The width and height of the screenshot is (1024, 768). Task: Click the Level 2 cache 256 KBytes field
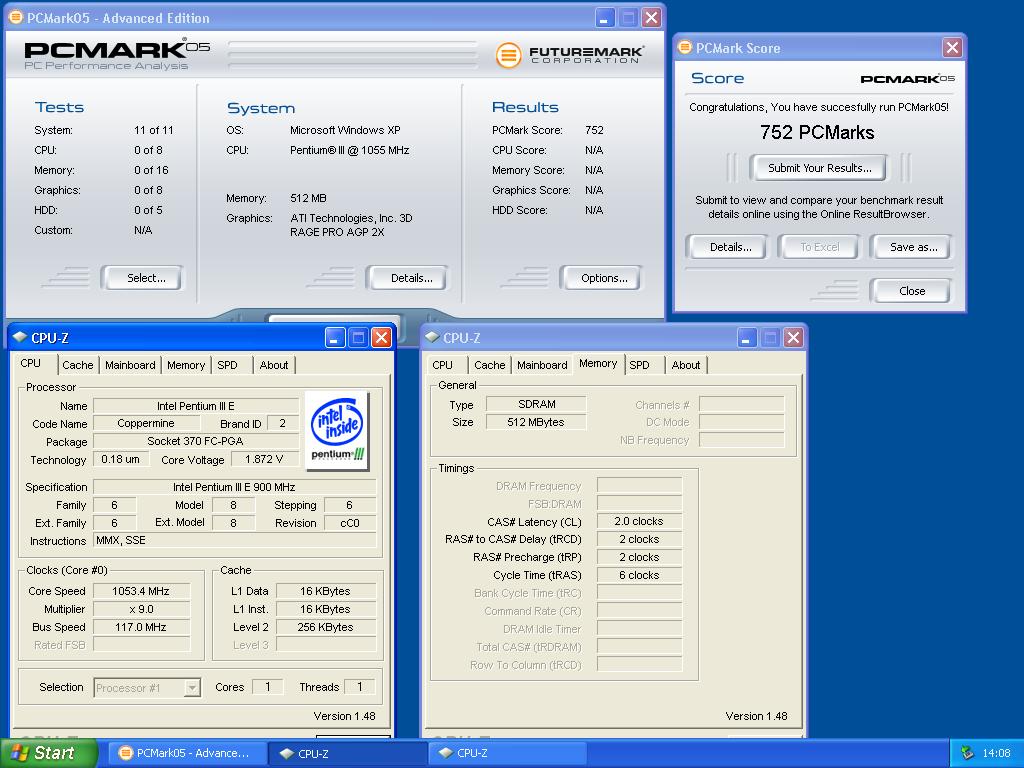coord(326,627)
